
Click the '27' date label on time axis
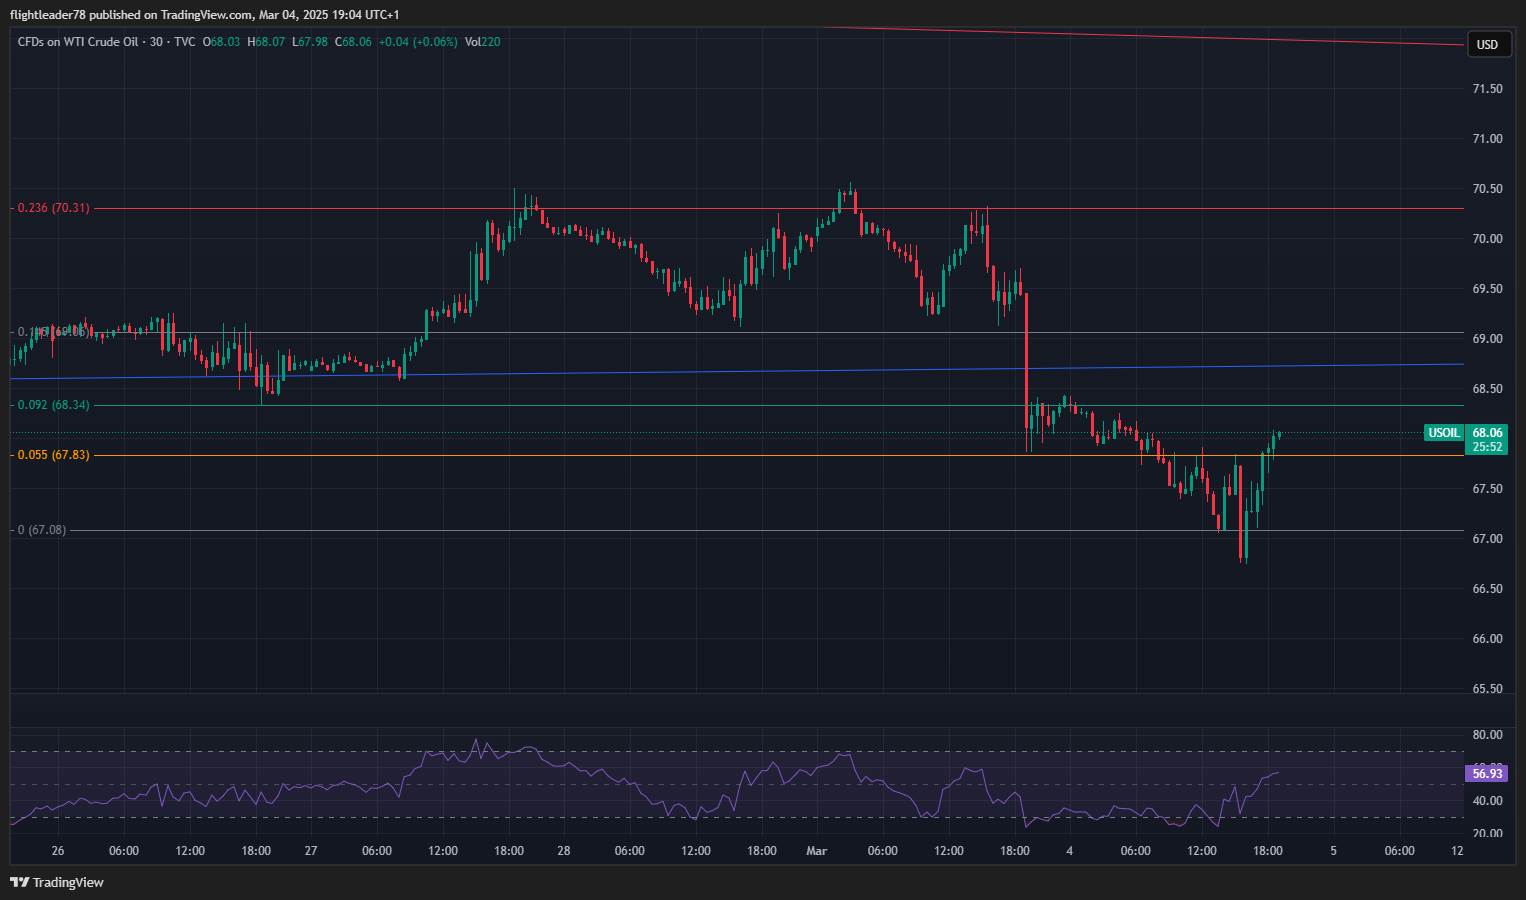[x=311, y=851]
